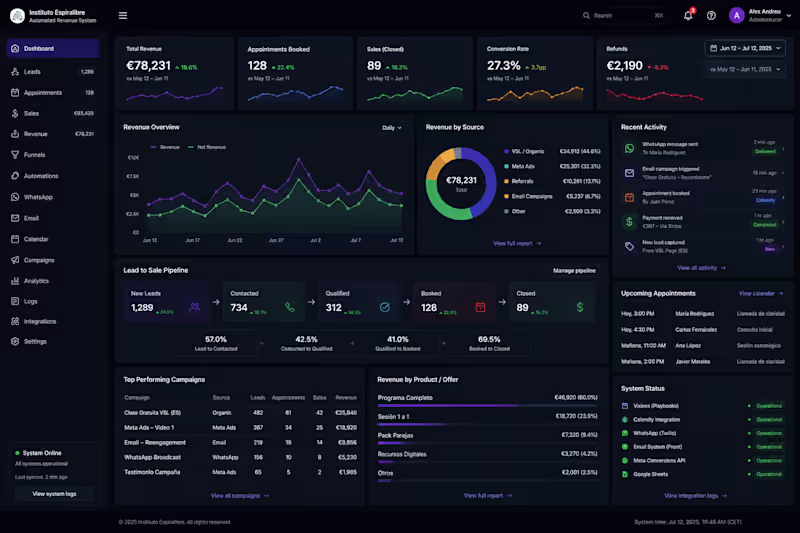The height and width of the screenshot is (533, 800).
Task: Select Calendar in the sidebar
Action: point(53,239)
